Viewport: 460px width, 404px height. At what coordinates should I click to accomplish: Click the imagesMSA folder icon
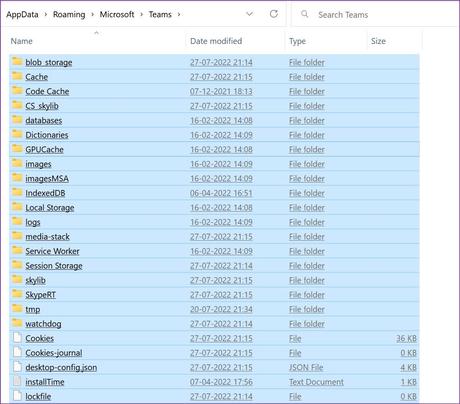17,178
